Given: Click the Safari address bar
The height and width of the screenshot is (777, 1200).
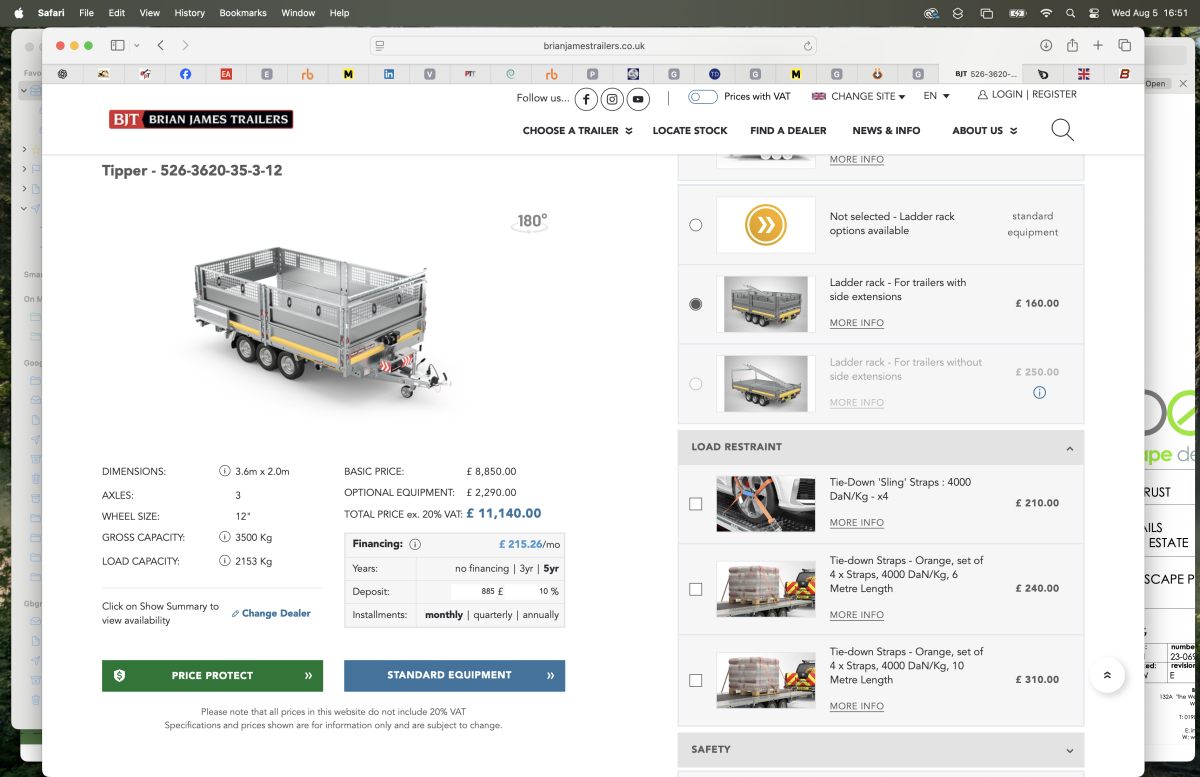Looking at the screenshot, I should [593, 46].
